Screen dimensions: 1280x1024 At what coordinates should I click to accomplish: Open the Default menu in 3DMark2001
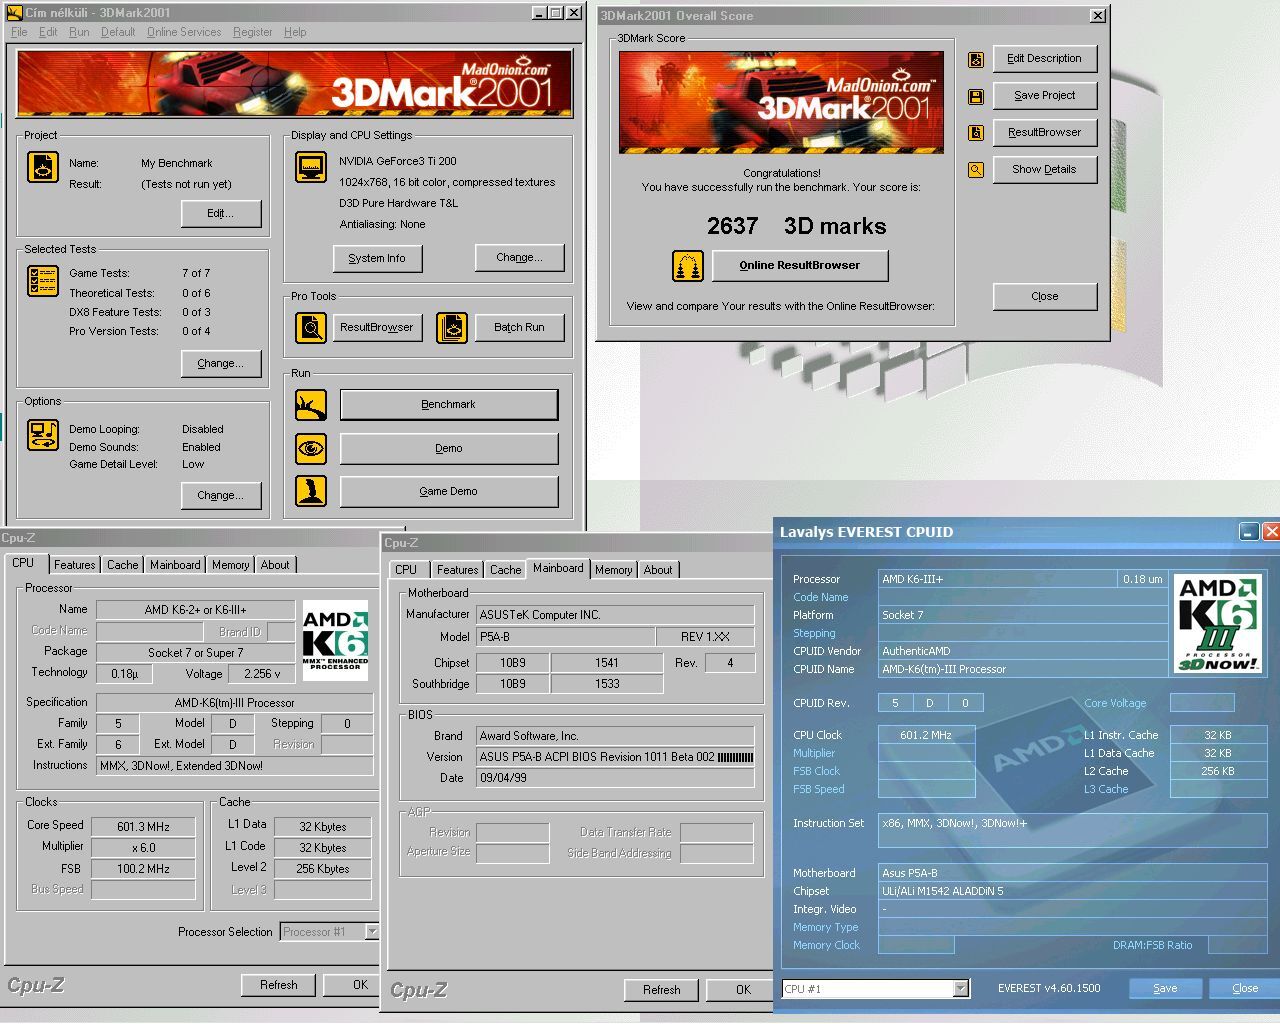point(118,32)
